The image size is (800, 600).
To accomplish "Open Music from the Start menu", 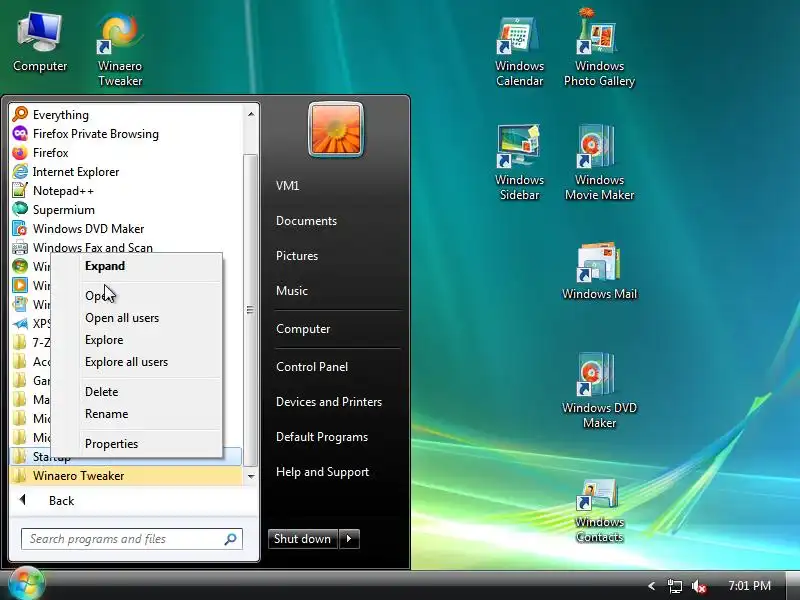I will click(x=338, y=291).
